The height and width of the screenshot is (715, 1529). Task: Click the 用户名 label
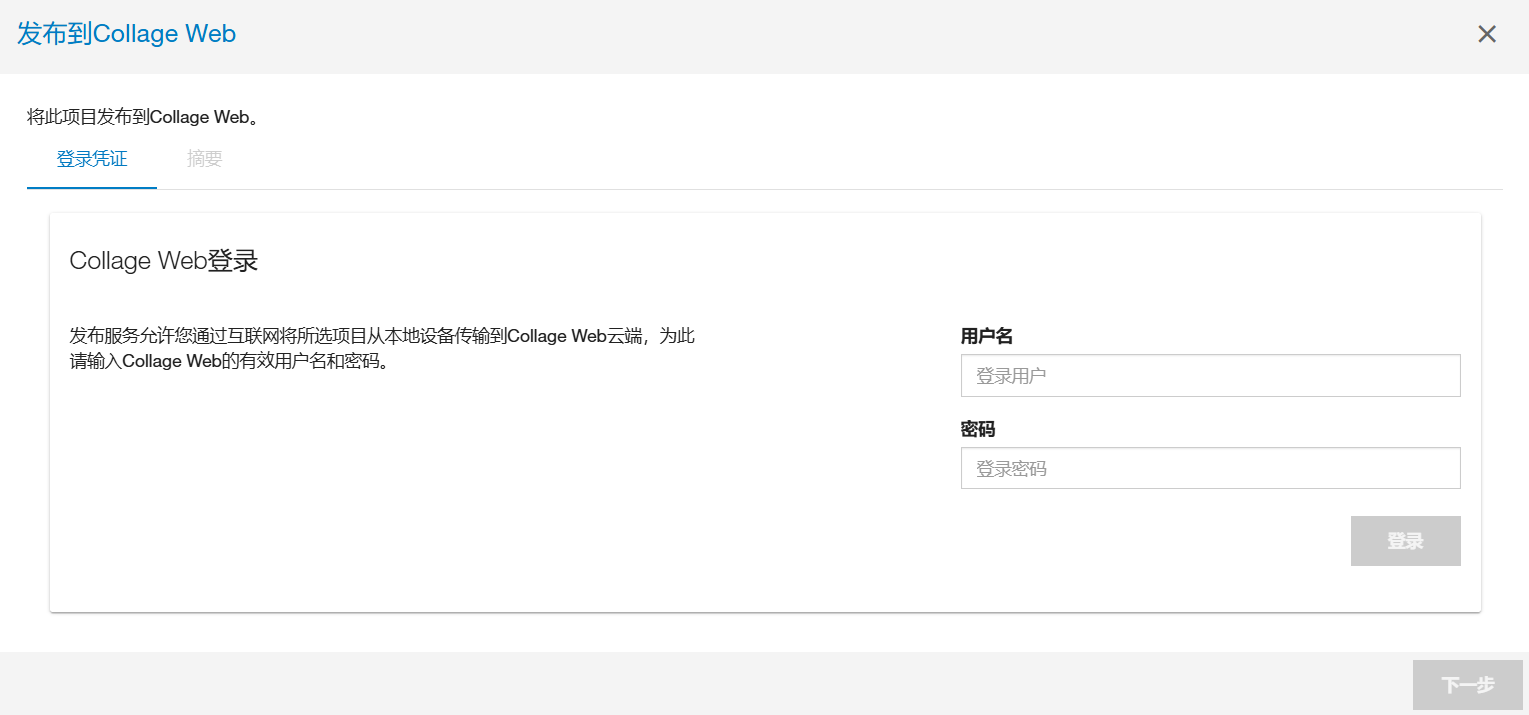987,336
